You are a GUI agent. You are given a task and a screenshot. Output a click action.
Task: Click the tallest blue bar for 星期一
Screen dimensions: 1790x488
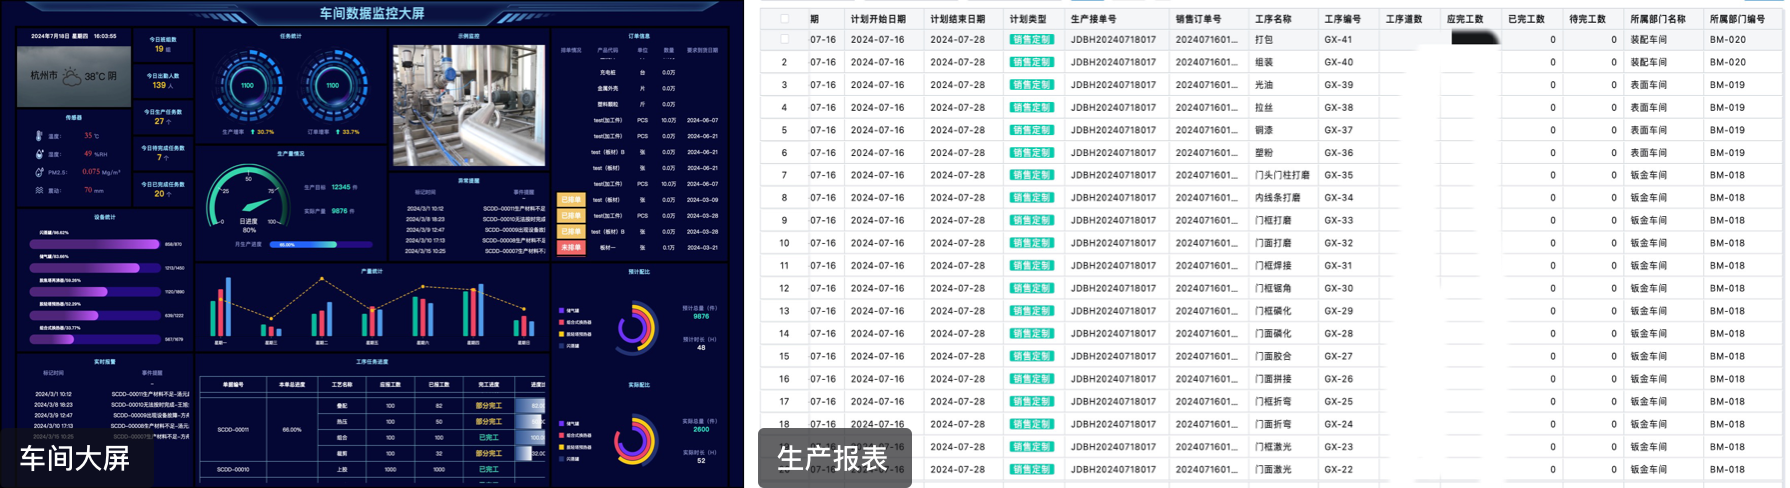(x=229, y=307)
